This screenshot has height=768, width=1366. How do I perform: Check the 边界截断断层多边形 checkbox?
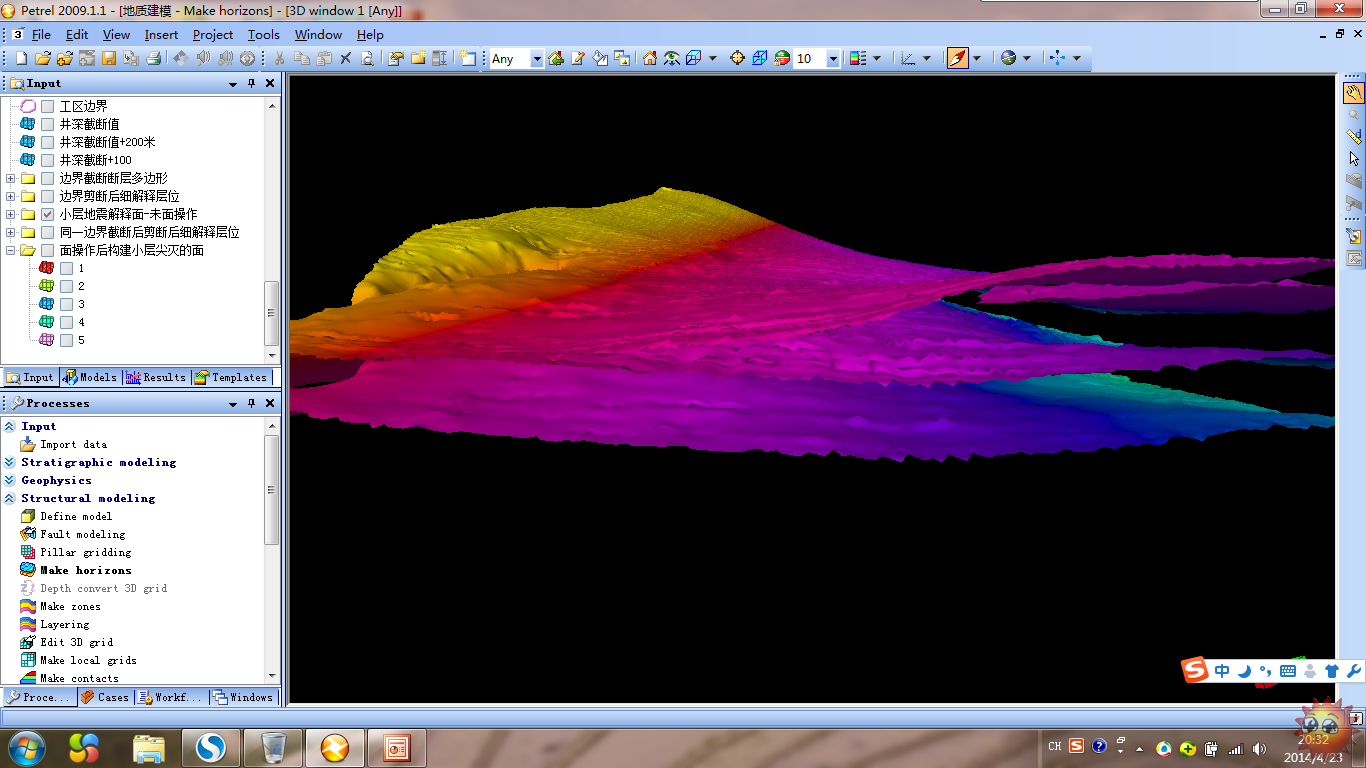coord(47,178)
